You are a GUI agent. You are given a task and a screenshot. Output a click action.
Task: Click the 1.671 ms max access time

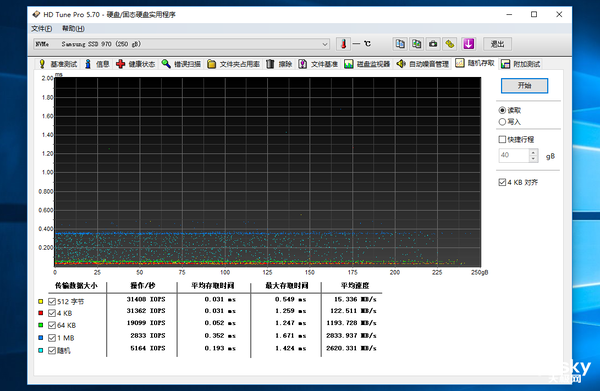[290, 336]
